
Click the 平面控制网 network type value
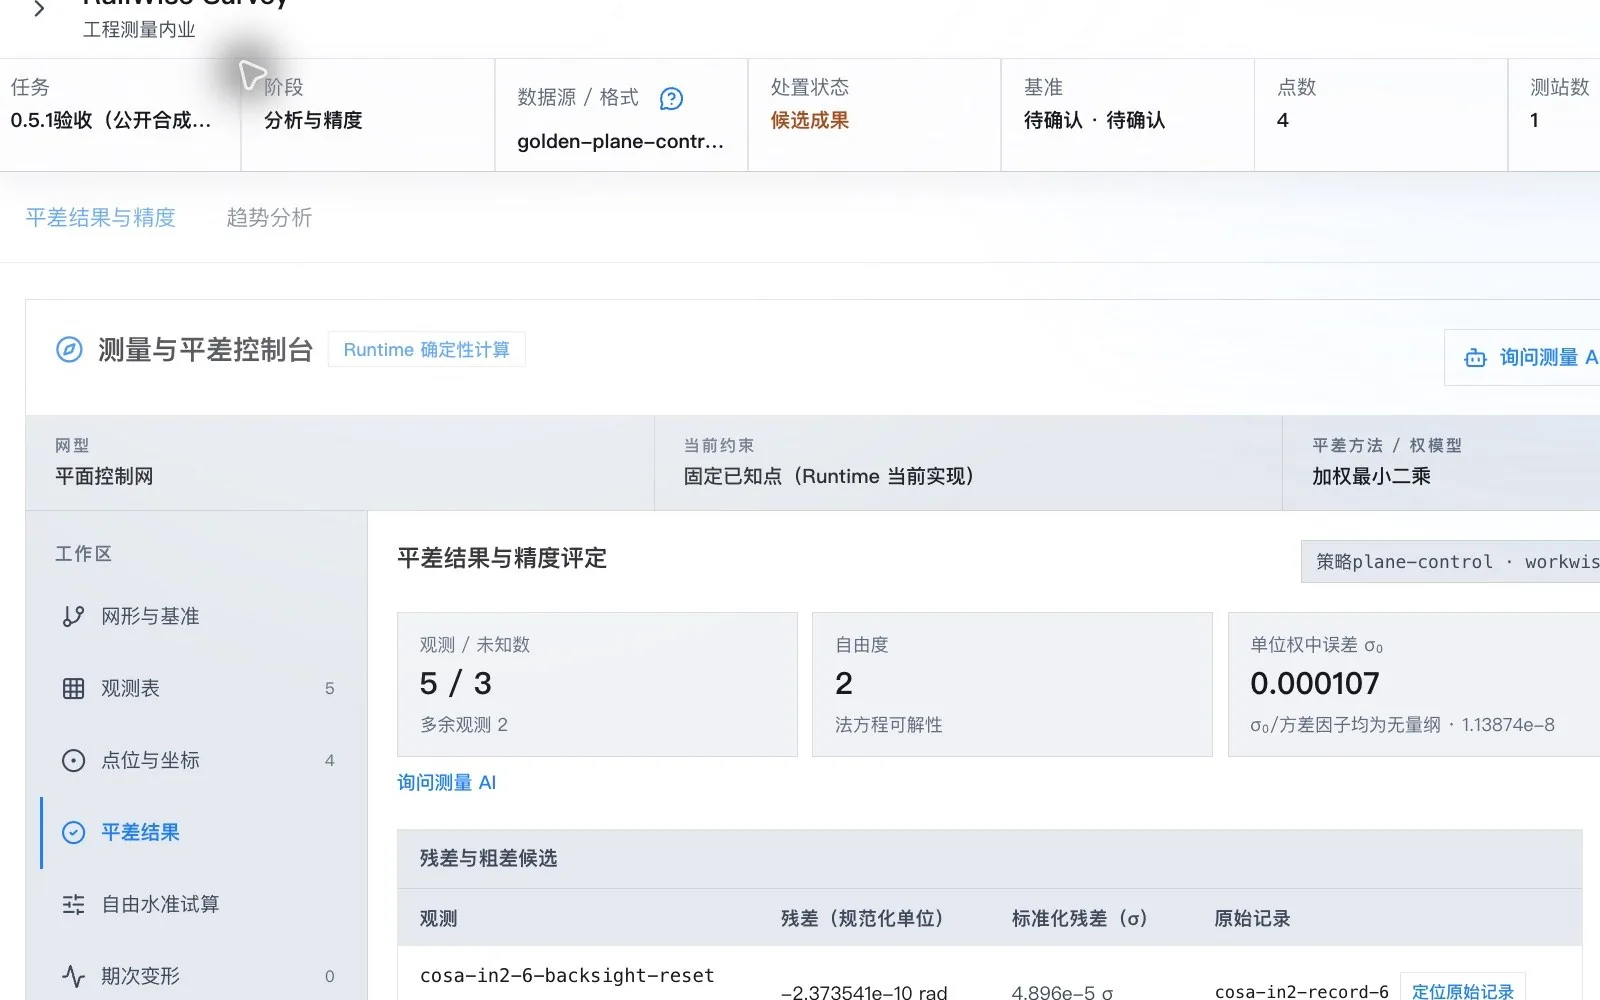point(104,476)
